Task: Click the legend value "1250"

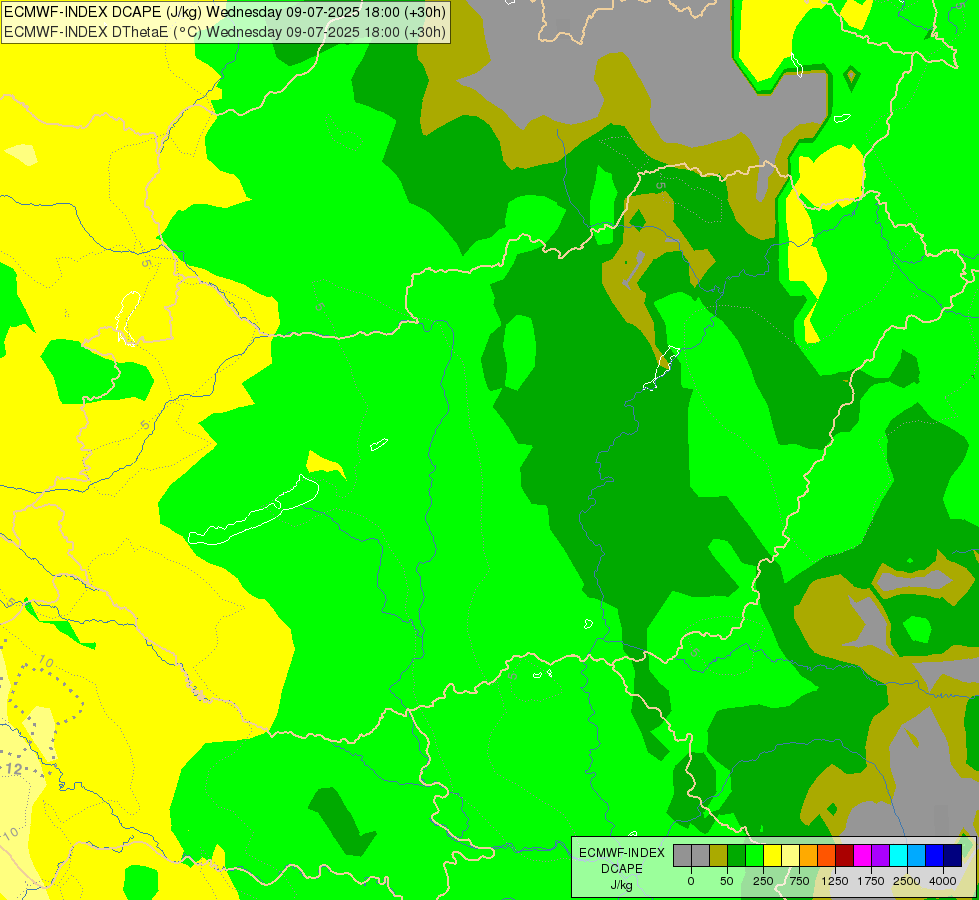Action: point(835,881)
